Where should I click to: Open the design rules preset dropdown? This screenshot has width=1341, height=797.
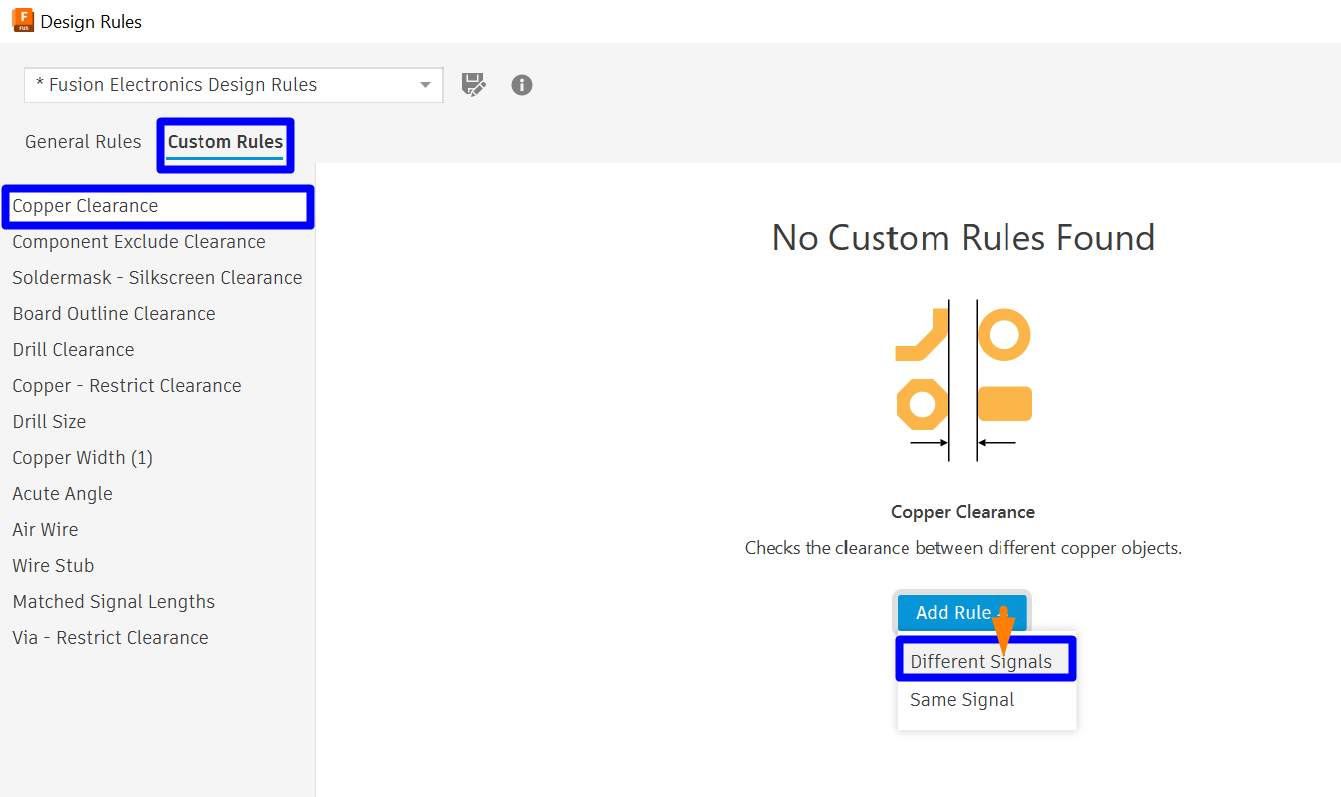pos(425,85)
